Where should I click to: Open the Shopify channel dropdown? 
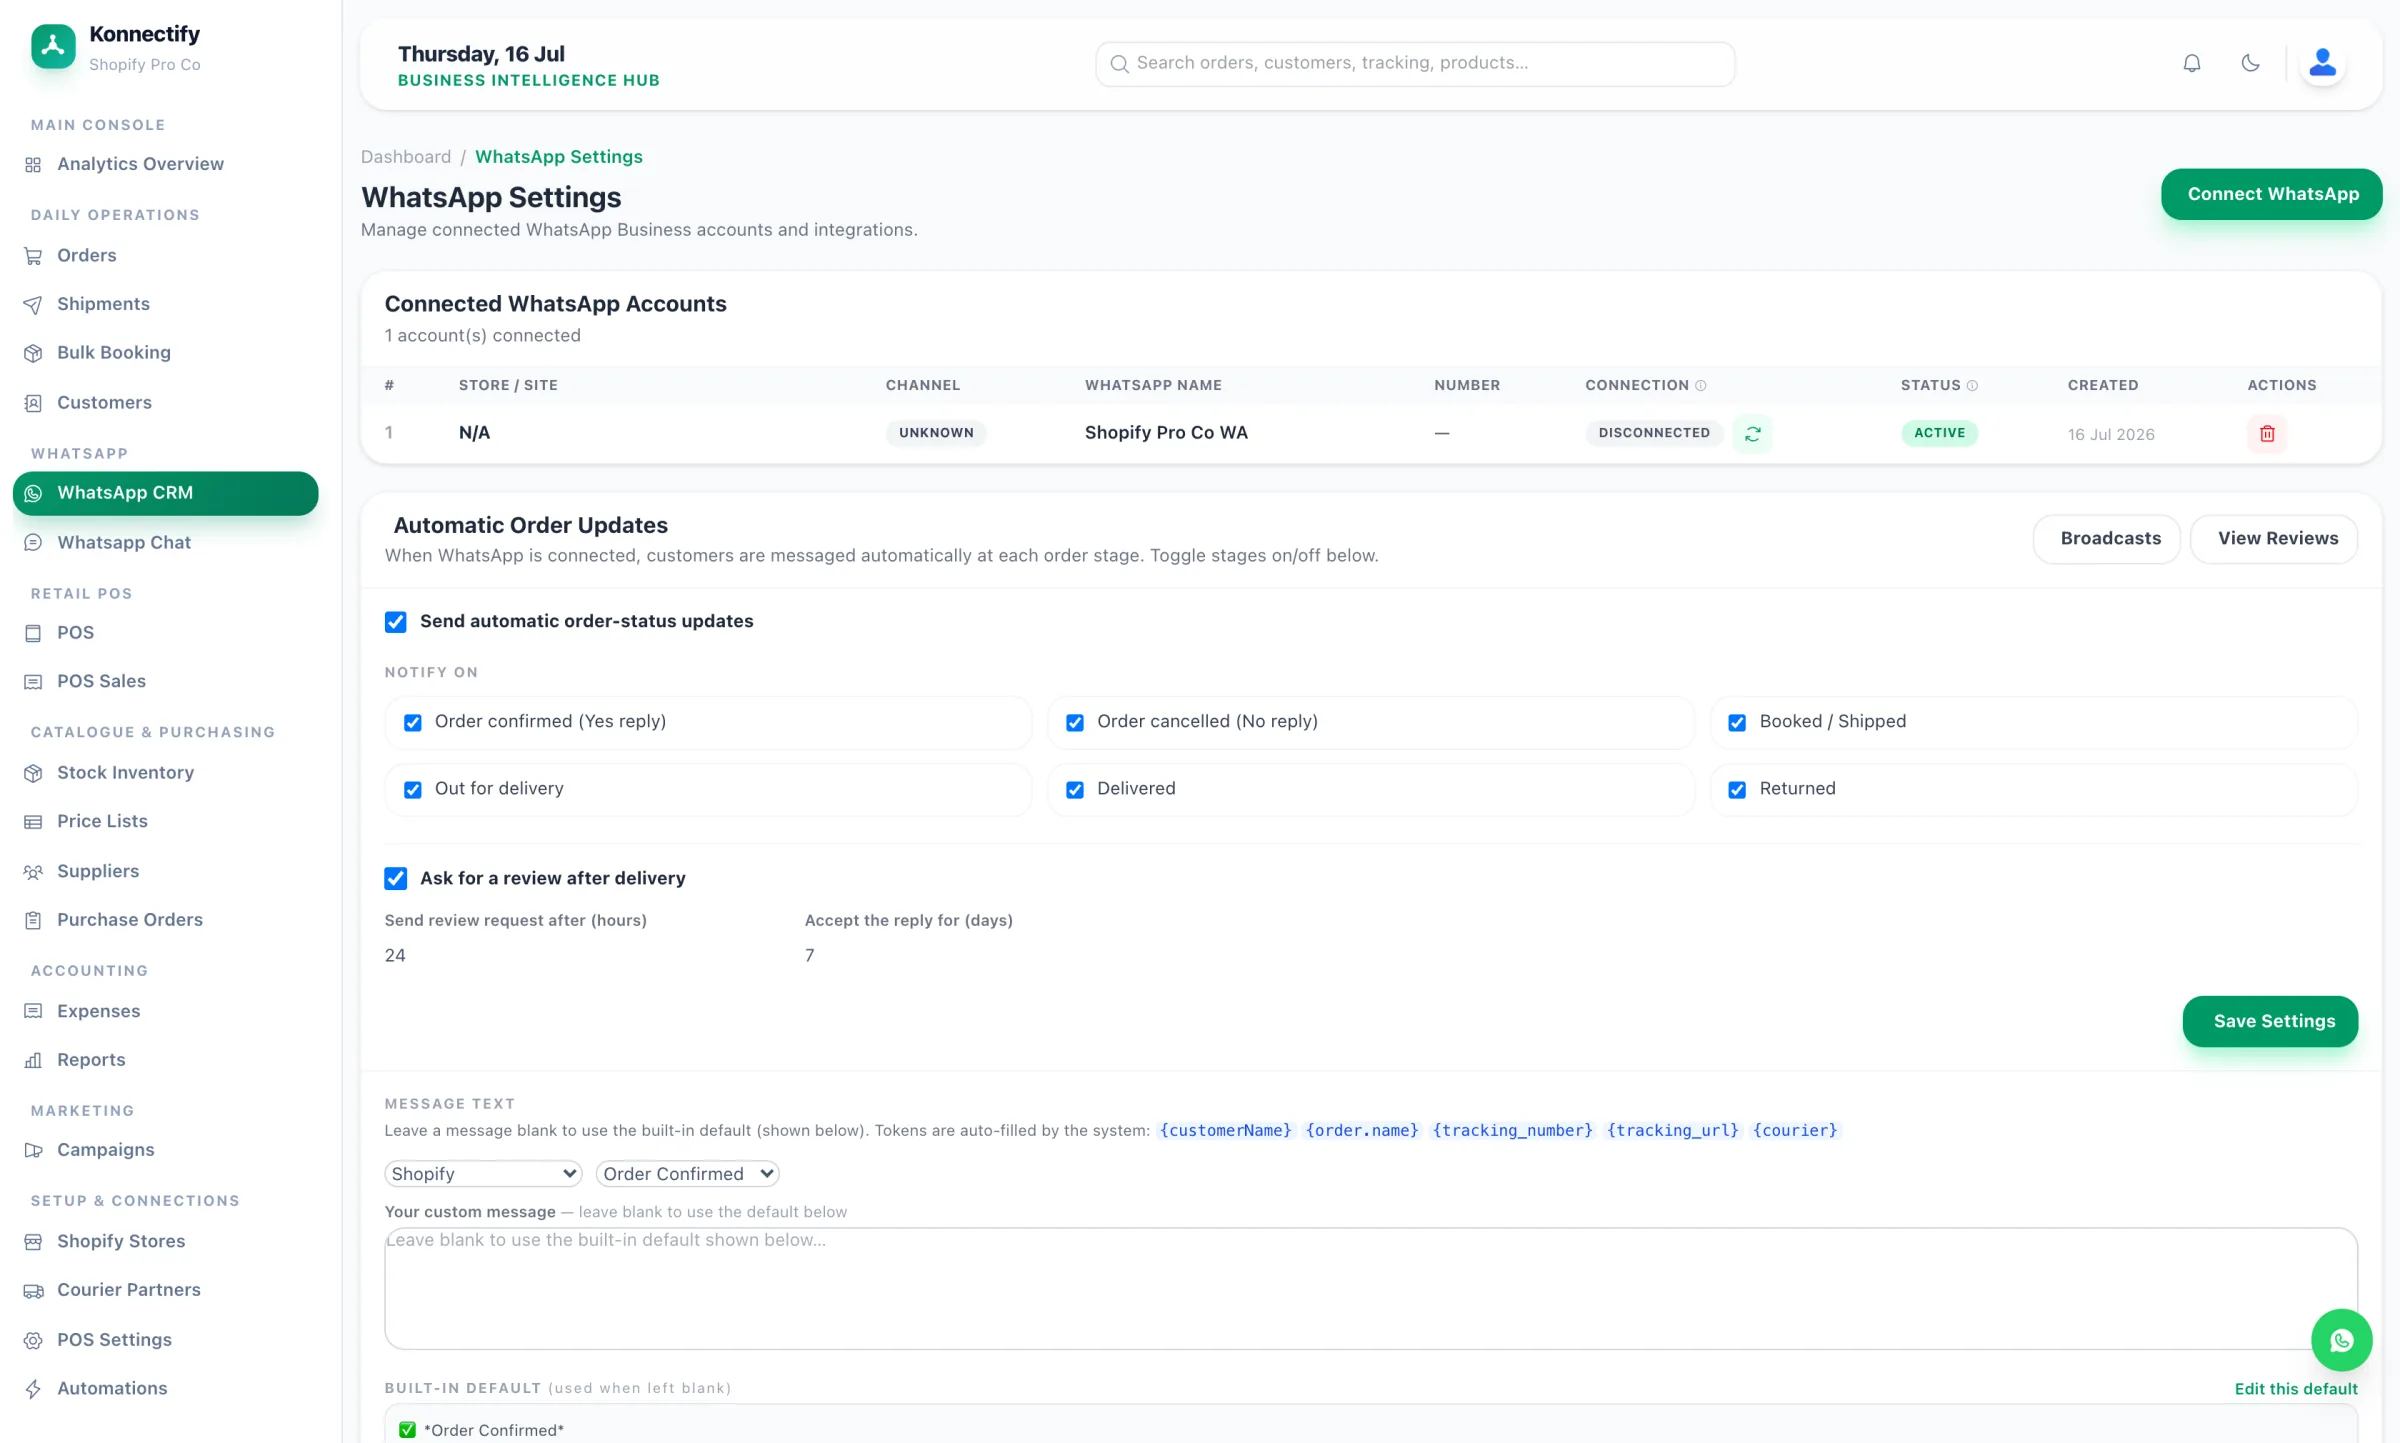click(x=484, y=1174)
